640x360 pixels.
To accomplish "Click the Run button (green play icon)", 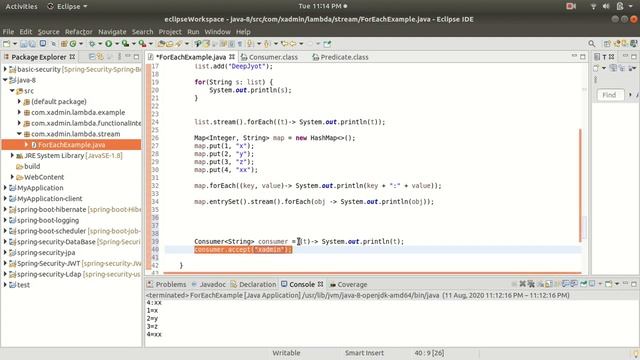I will (109, 43).
